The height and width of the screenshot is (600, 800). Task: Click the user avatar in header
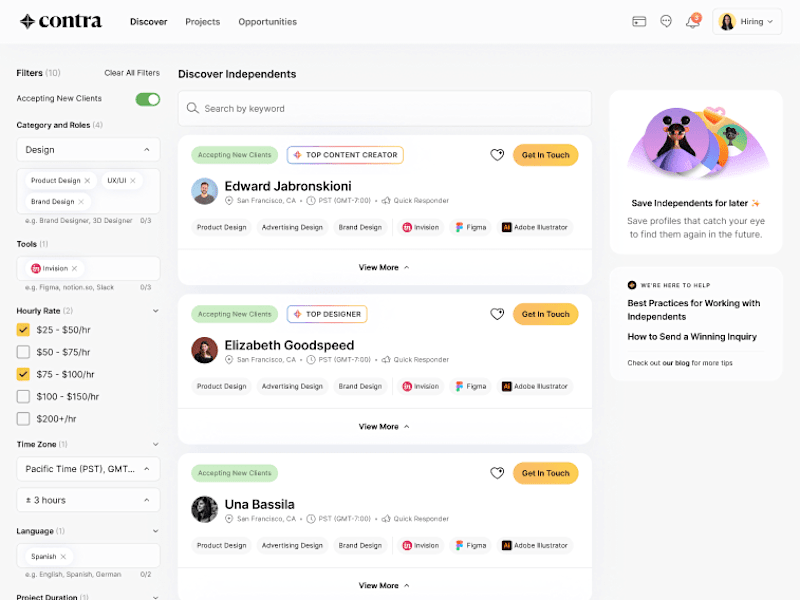(x=727, y=21)
